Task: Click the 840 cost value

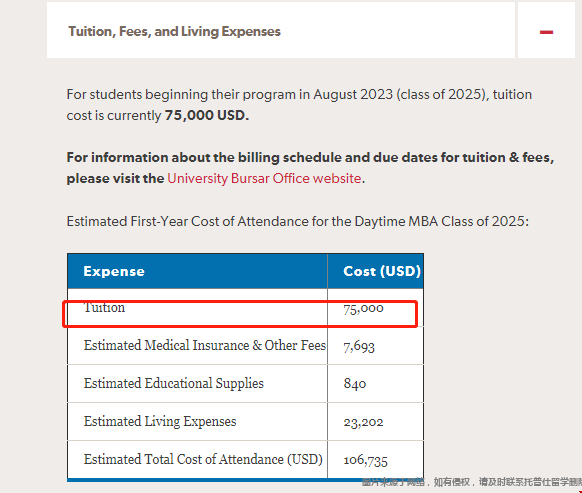Action: [x=354, y=384]
